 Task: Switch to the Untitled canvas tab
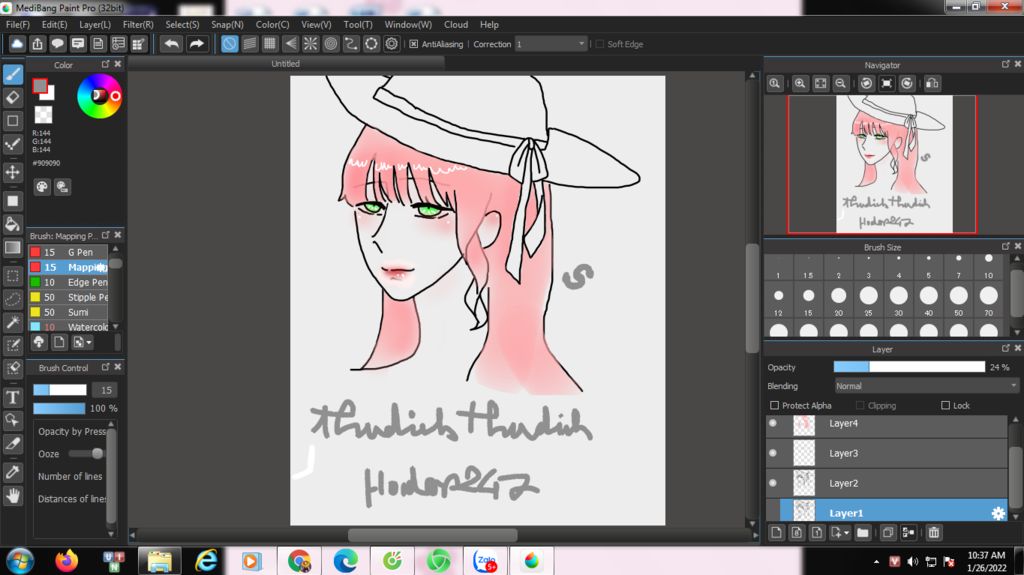pos(285,63)
